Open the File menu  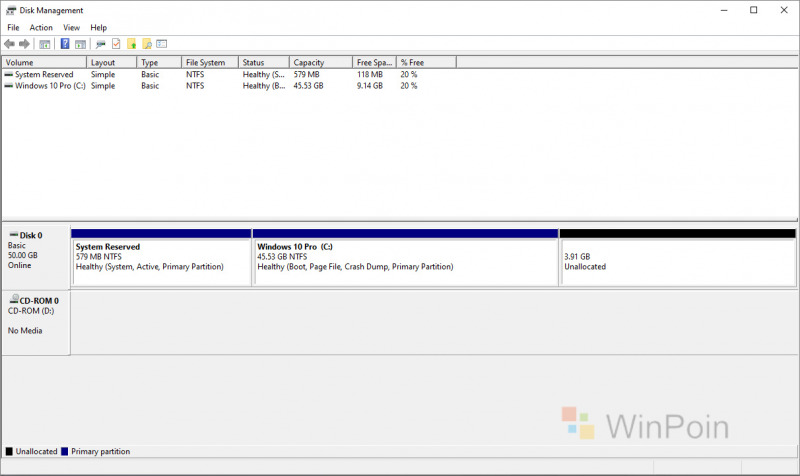point(13,28)
